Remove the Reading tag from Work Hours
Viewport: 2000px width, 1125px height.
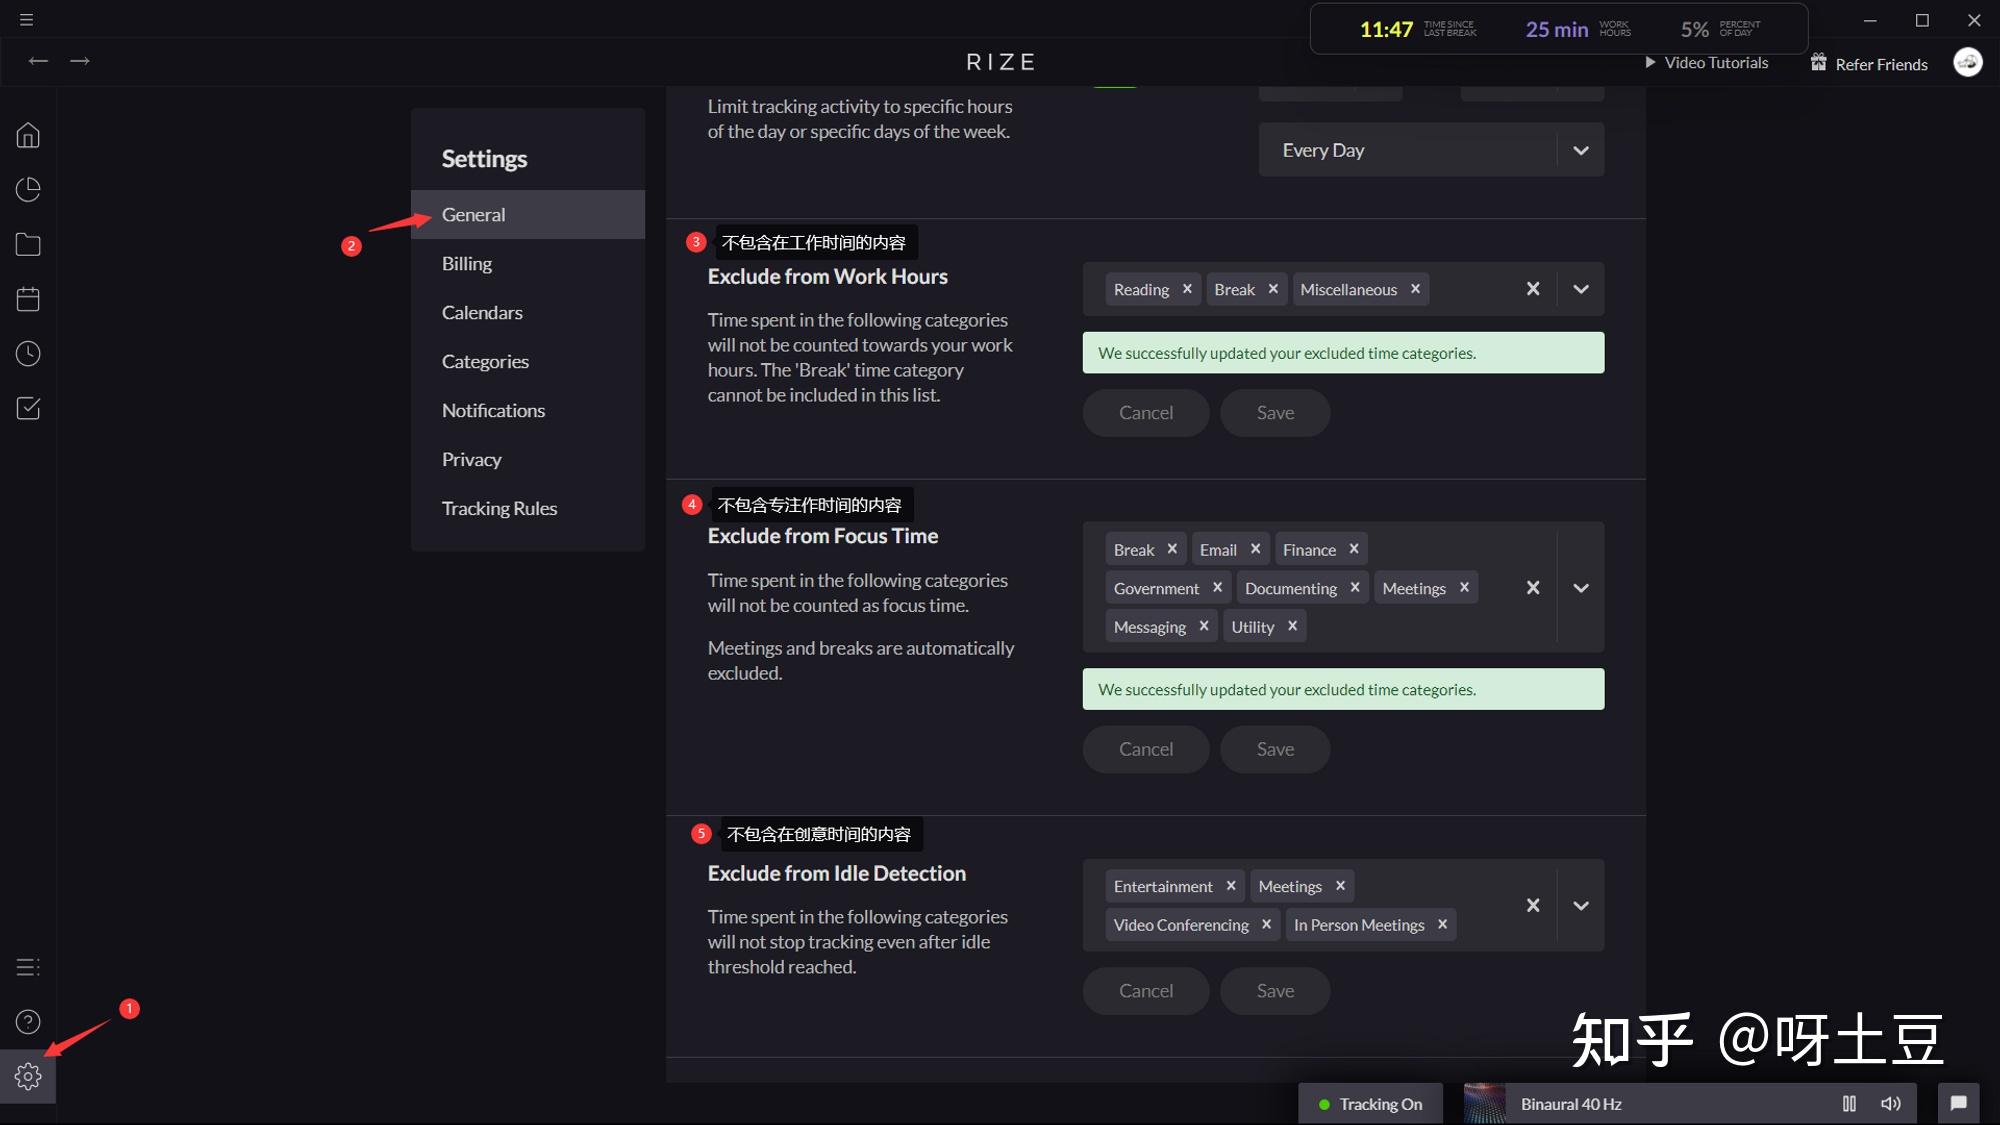click(x=1187, y=289)
